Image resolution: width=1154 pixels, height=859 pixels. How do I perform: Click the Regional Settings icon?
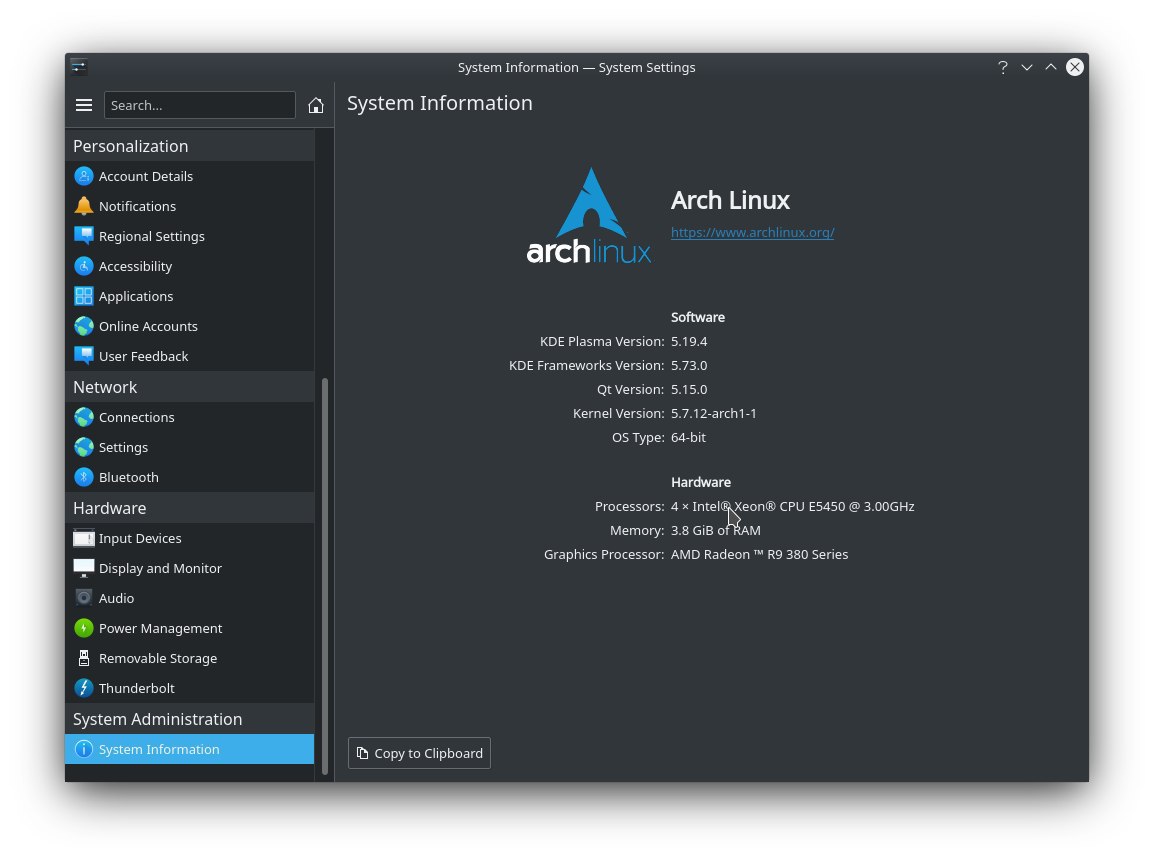click(84, 236)
